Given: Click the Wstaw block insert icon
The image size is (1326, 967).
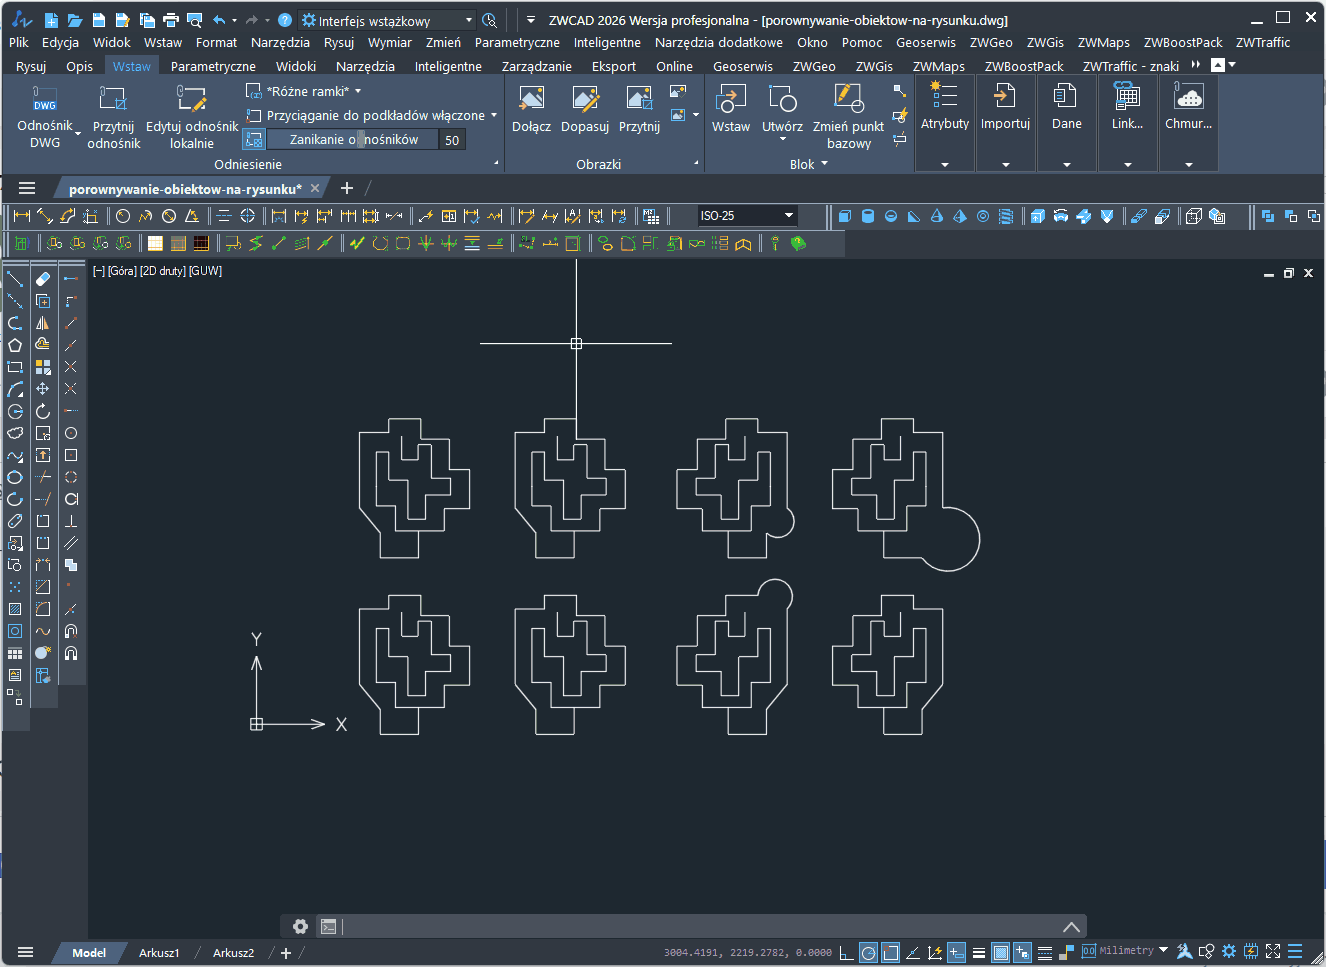Looking at the screenshot, I should coord(730,99).
